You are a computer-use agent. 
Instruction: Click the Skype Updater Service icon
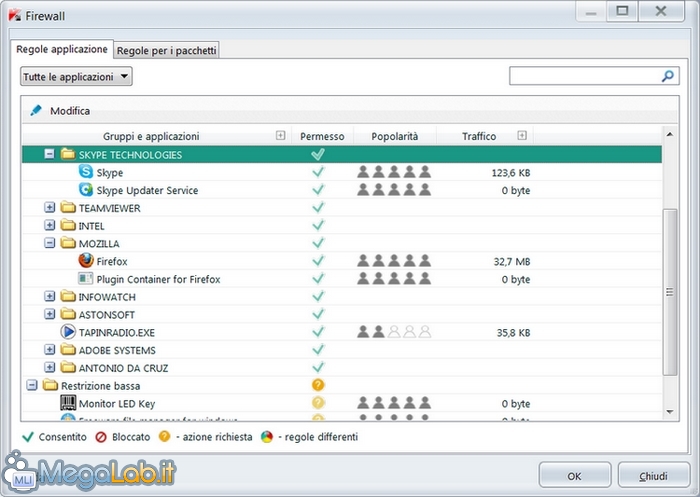(x=86, y=189)
